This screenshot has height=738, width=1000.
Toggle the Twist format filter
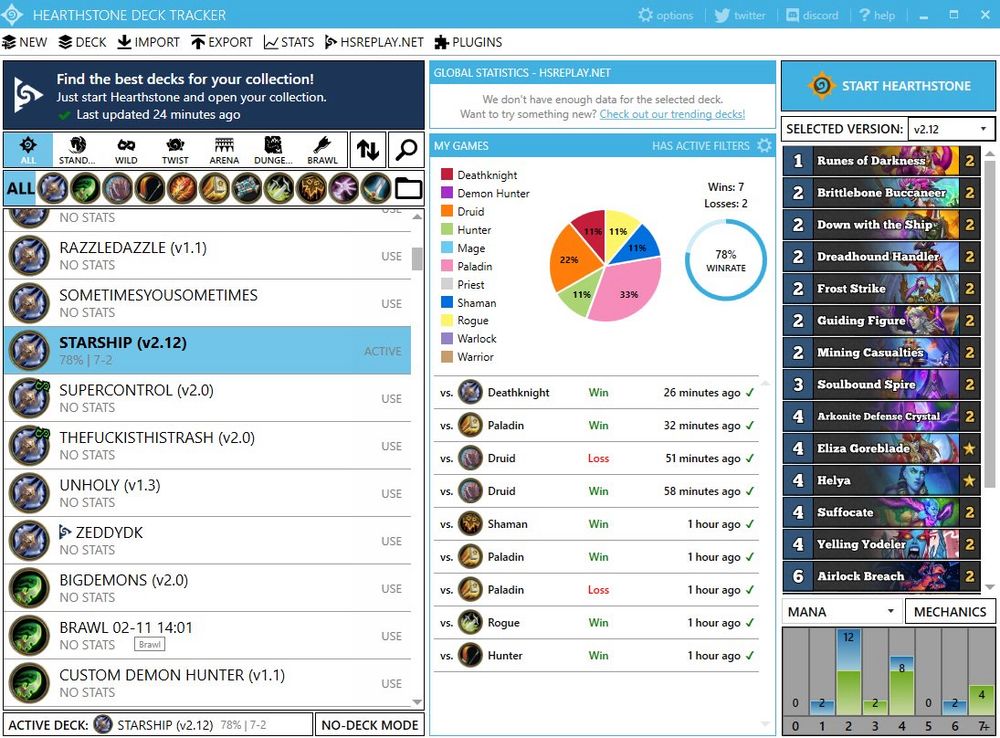coord(175,150)
